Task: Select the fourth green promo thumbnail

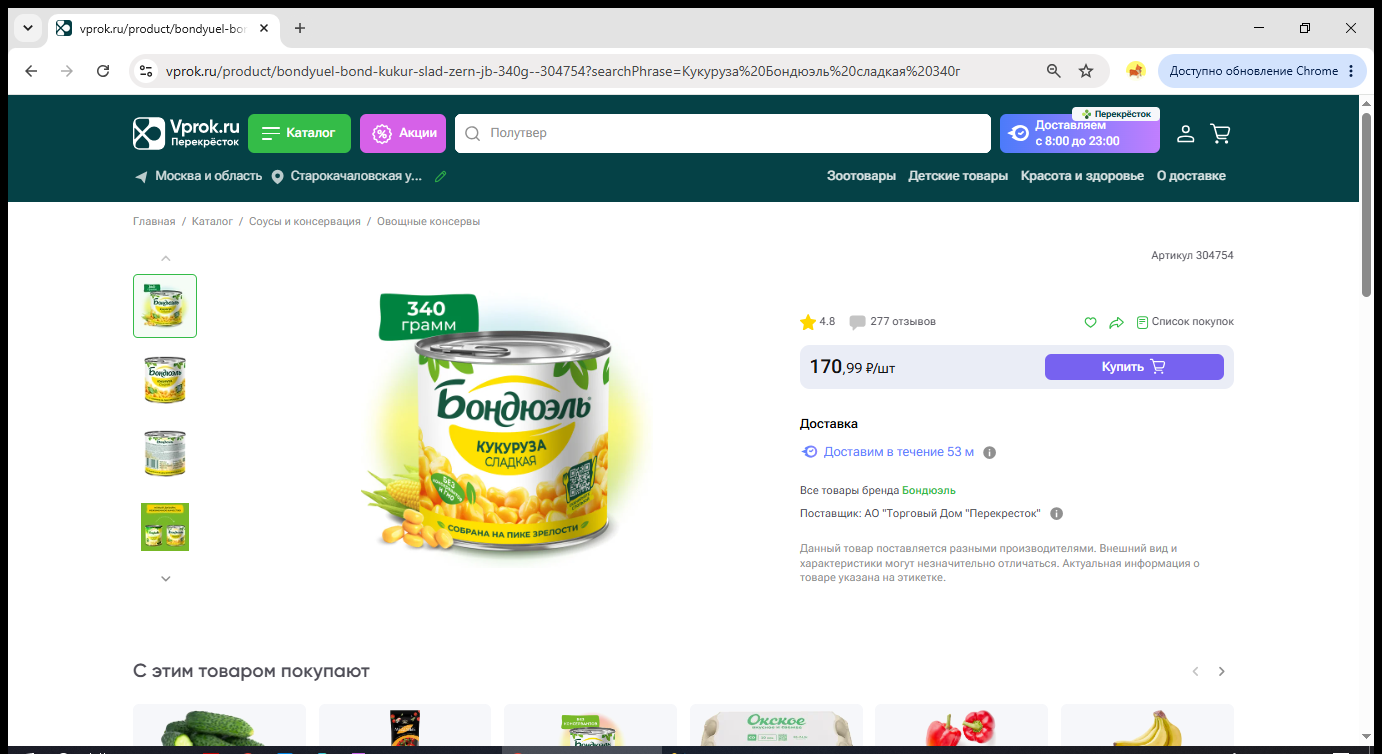Action: click(165, 527)
